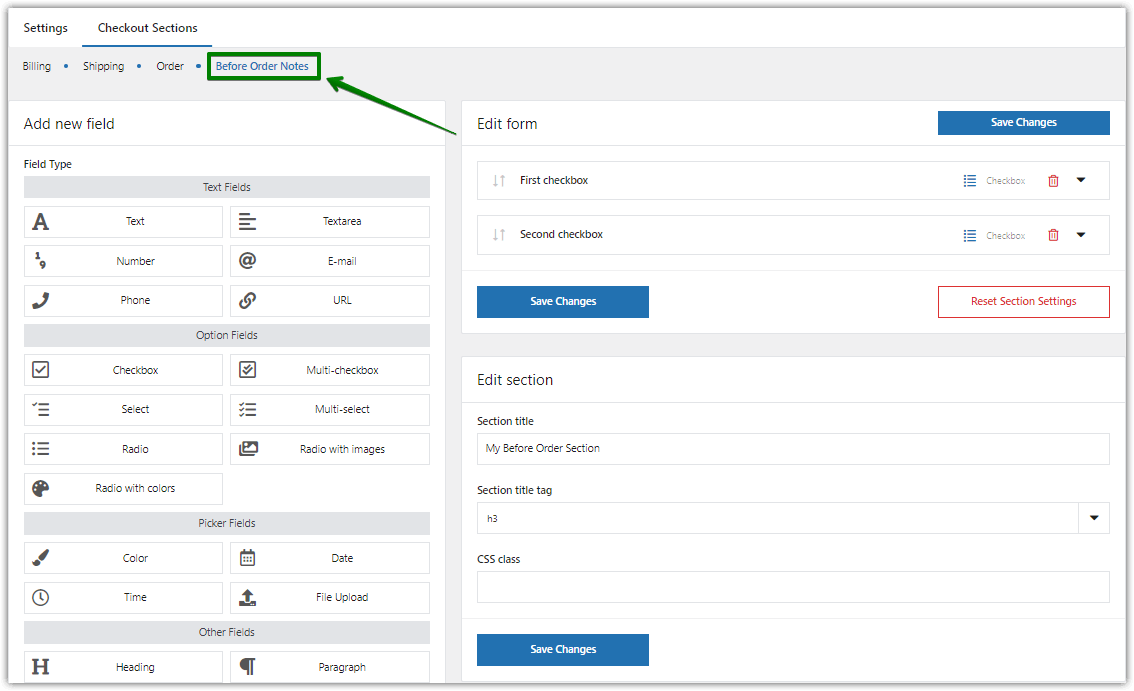
Task: Open the Order section
Action: tap(170, 66)
